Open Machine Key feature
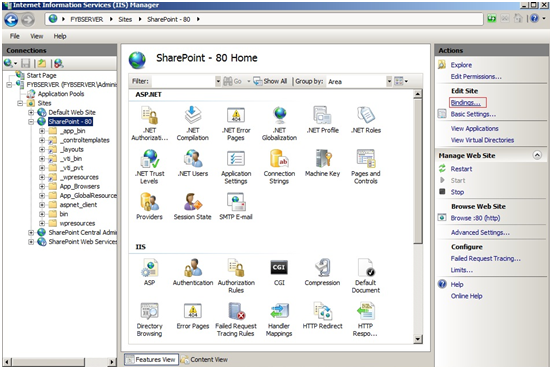Viewport: 552px width, 369px height. 322,163
